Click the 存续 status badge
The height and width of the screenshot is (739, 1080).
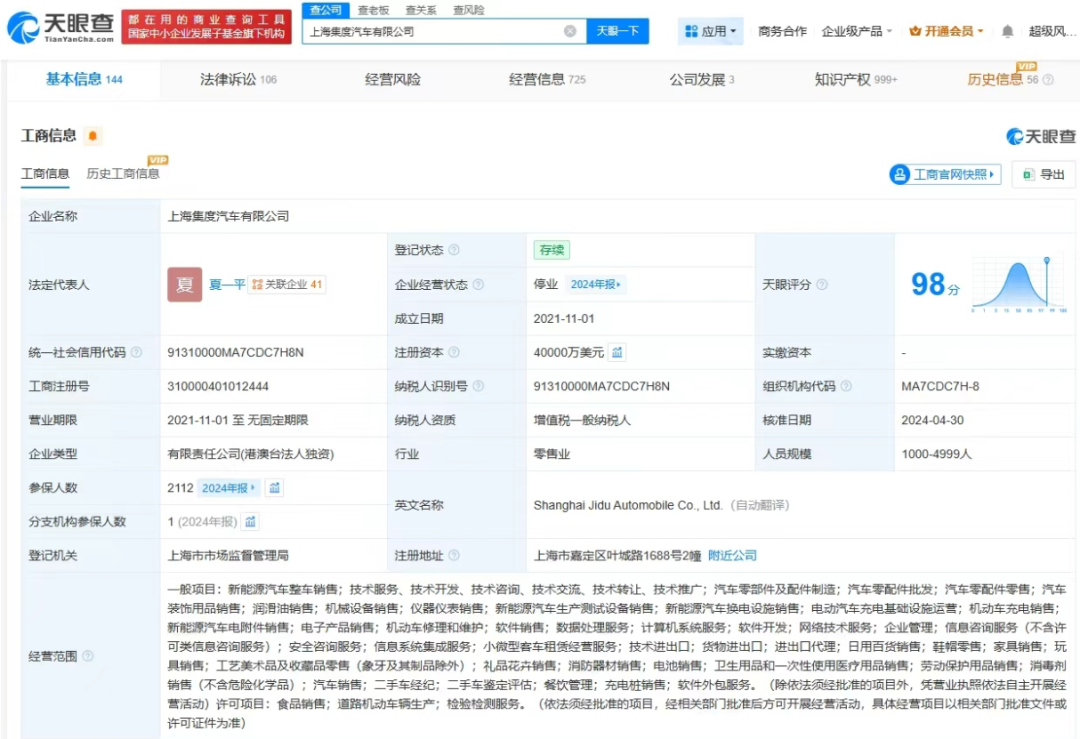point(552,250)
